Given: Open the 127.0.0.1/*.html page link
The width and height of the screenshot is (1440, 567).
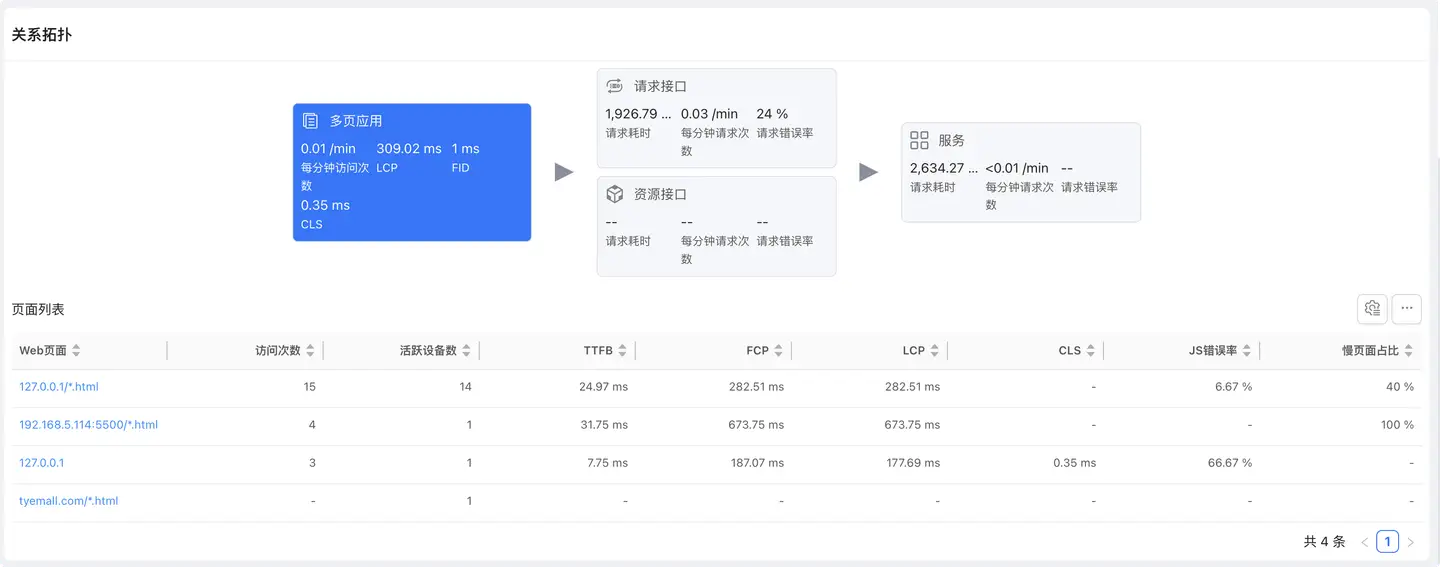Looking at the screenshot, I should (59, 387).
